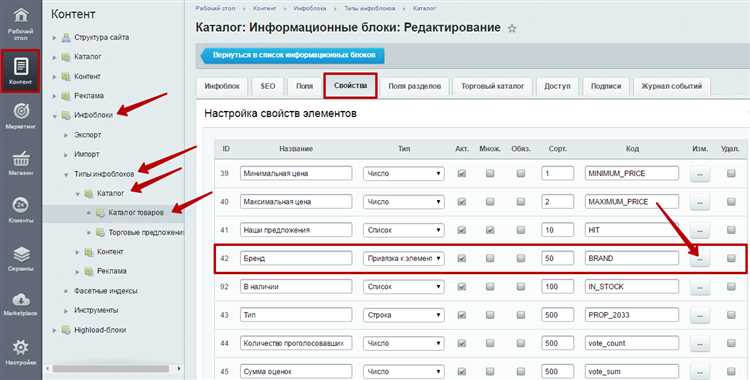Click the Инфоблоки folder icon
This screenshot has height=380, width=750.
coord(66,115)
